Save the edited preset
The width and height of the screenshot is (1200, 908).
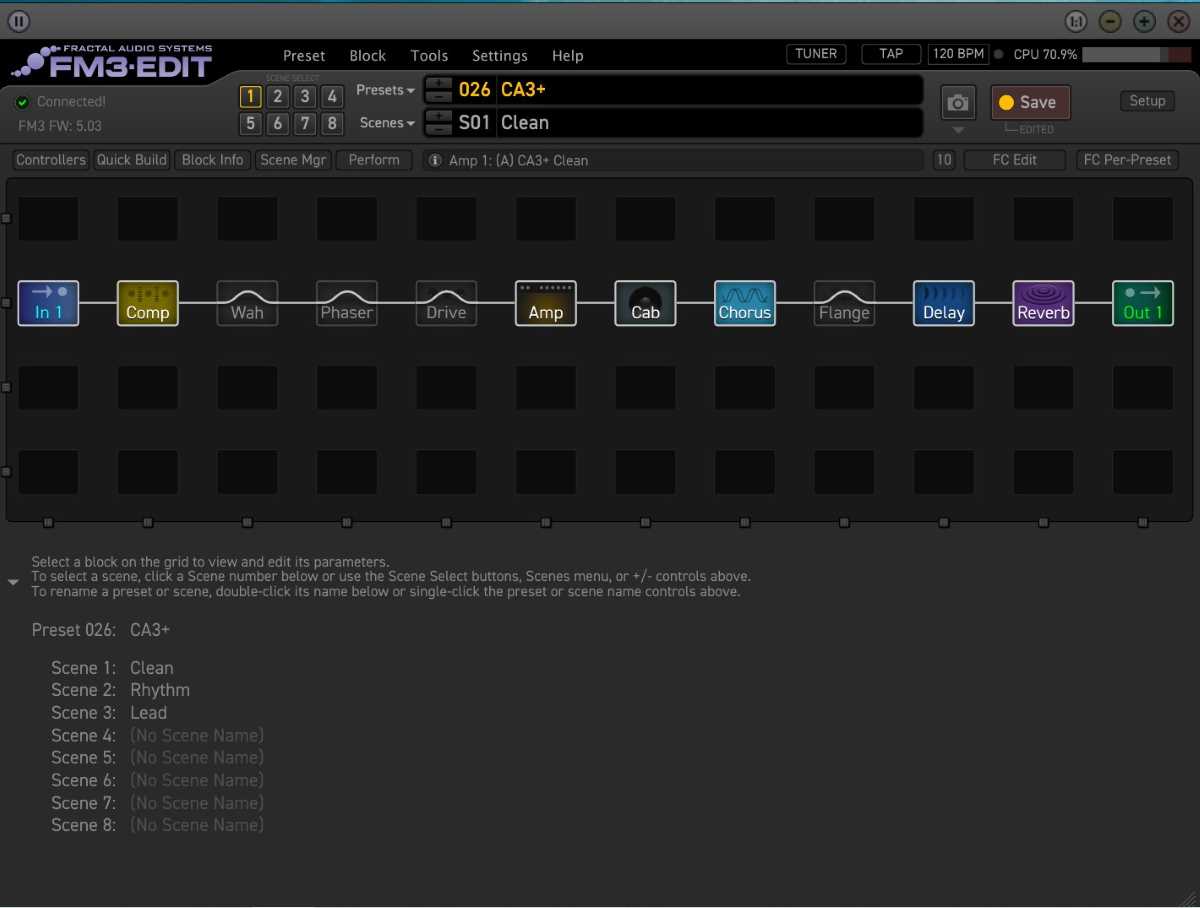1030,102
